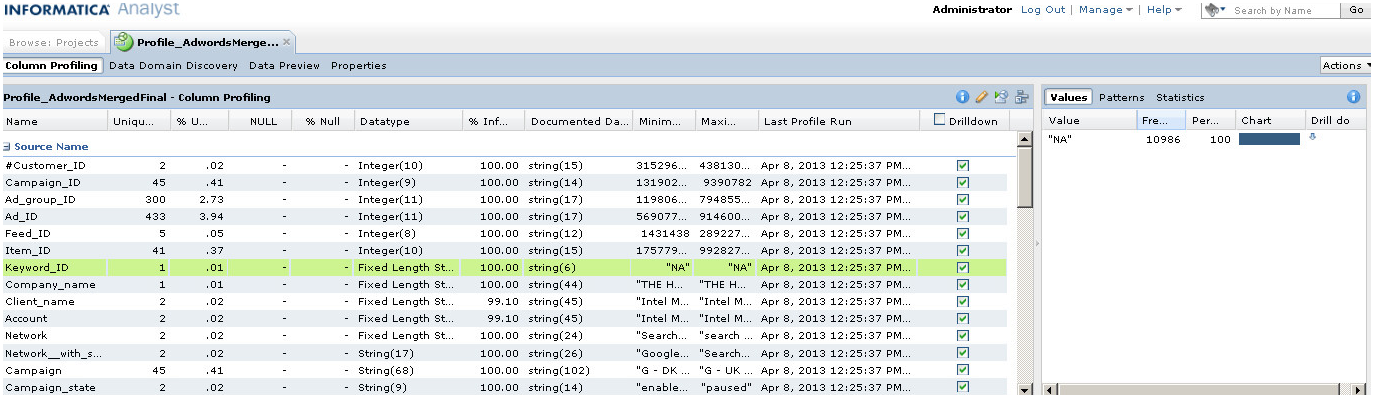Screen dimensions: 1374x398
Task: Select the Values tab
Action: click(1068, 97)
